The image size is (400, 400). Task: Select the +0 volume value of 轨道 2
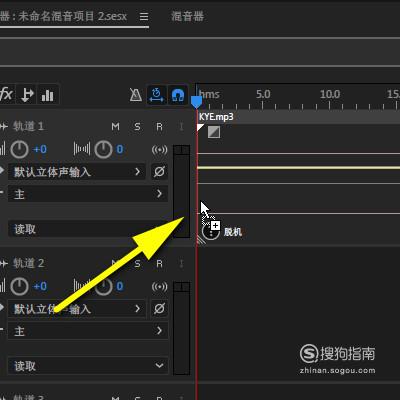pos(40,287)
